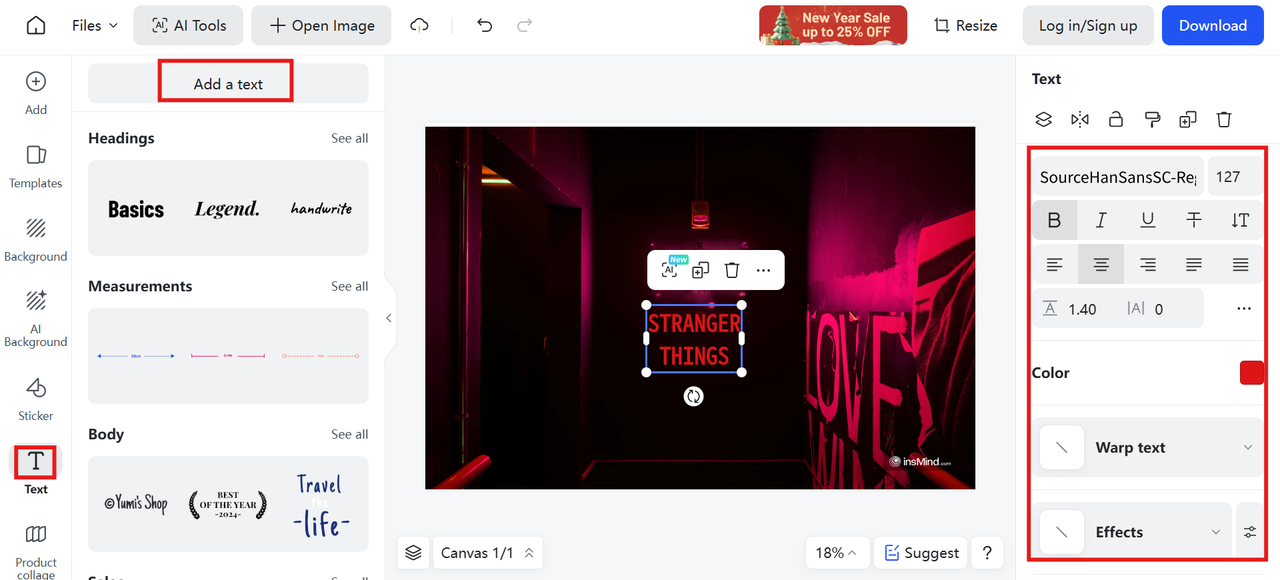
Task: Open the New Year Sale banner
Action: click(833, 25)
